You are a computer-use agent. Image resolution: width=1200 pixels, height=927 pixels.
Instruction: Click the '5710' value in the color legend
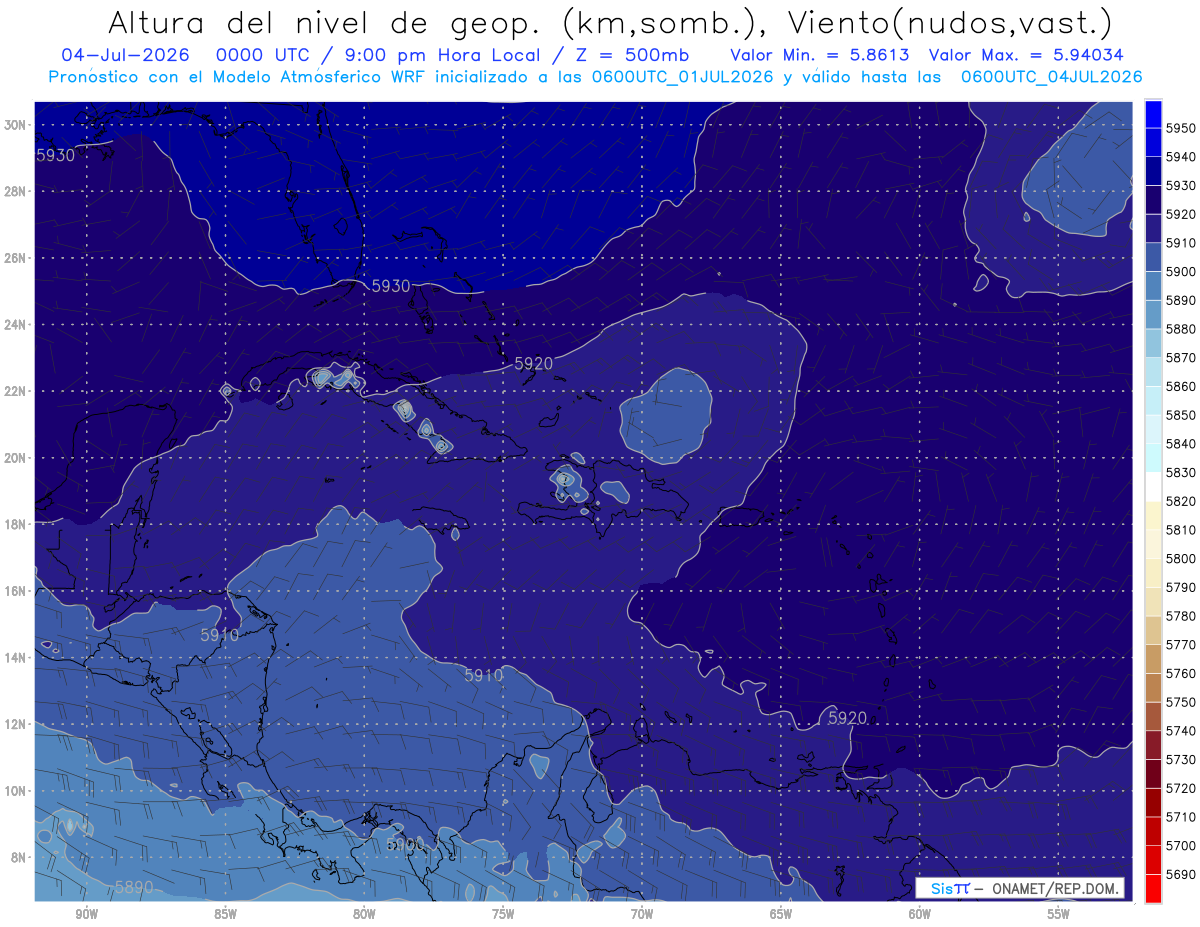(x=1181, y=817)
